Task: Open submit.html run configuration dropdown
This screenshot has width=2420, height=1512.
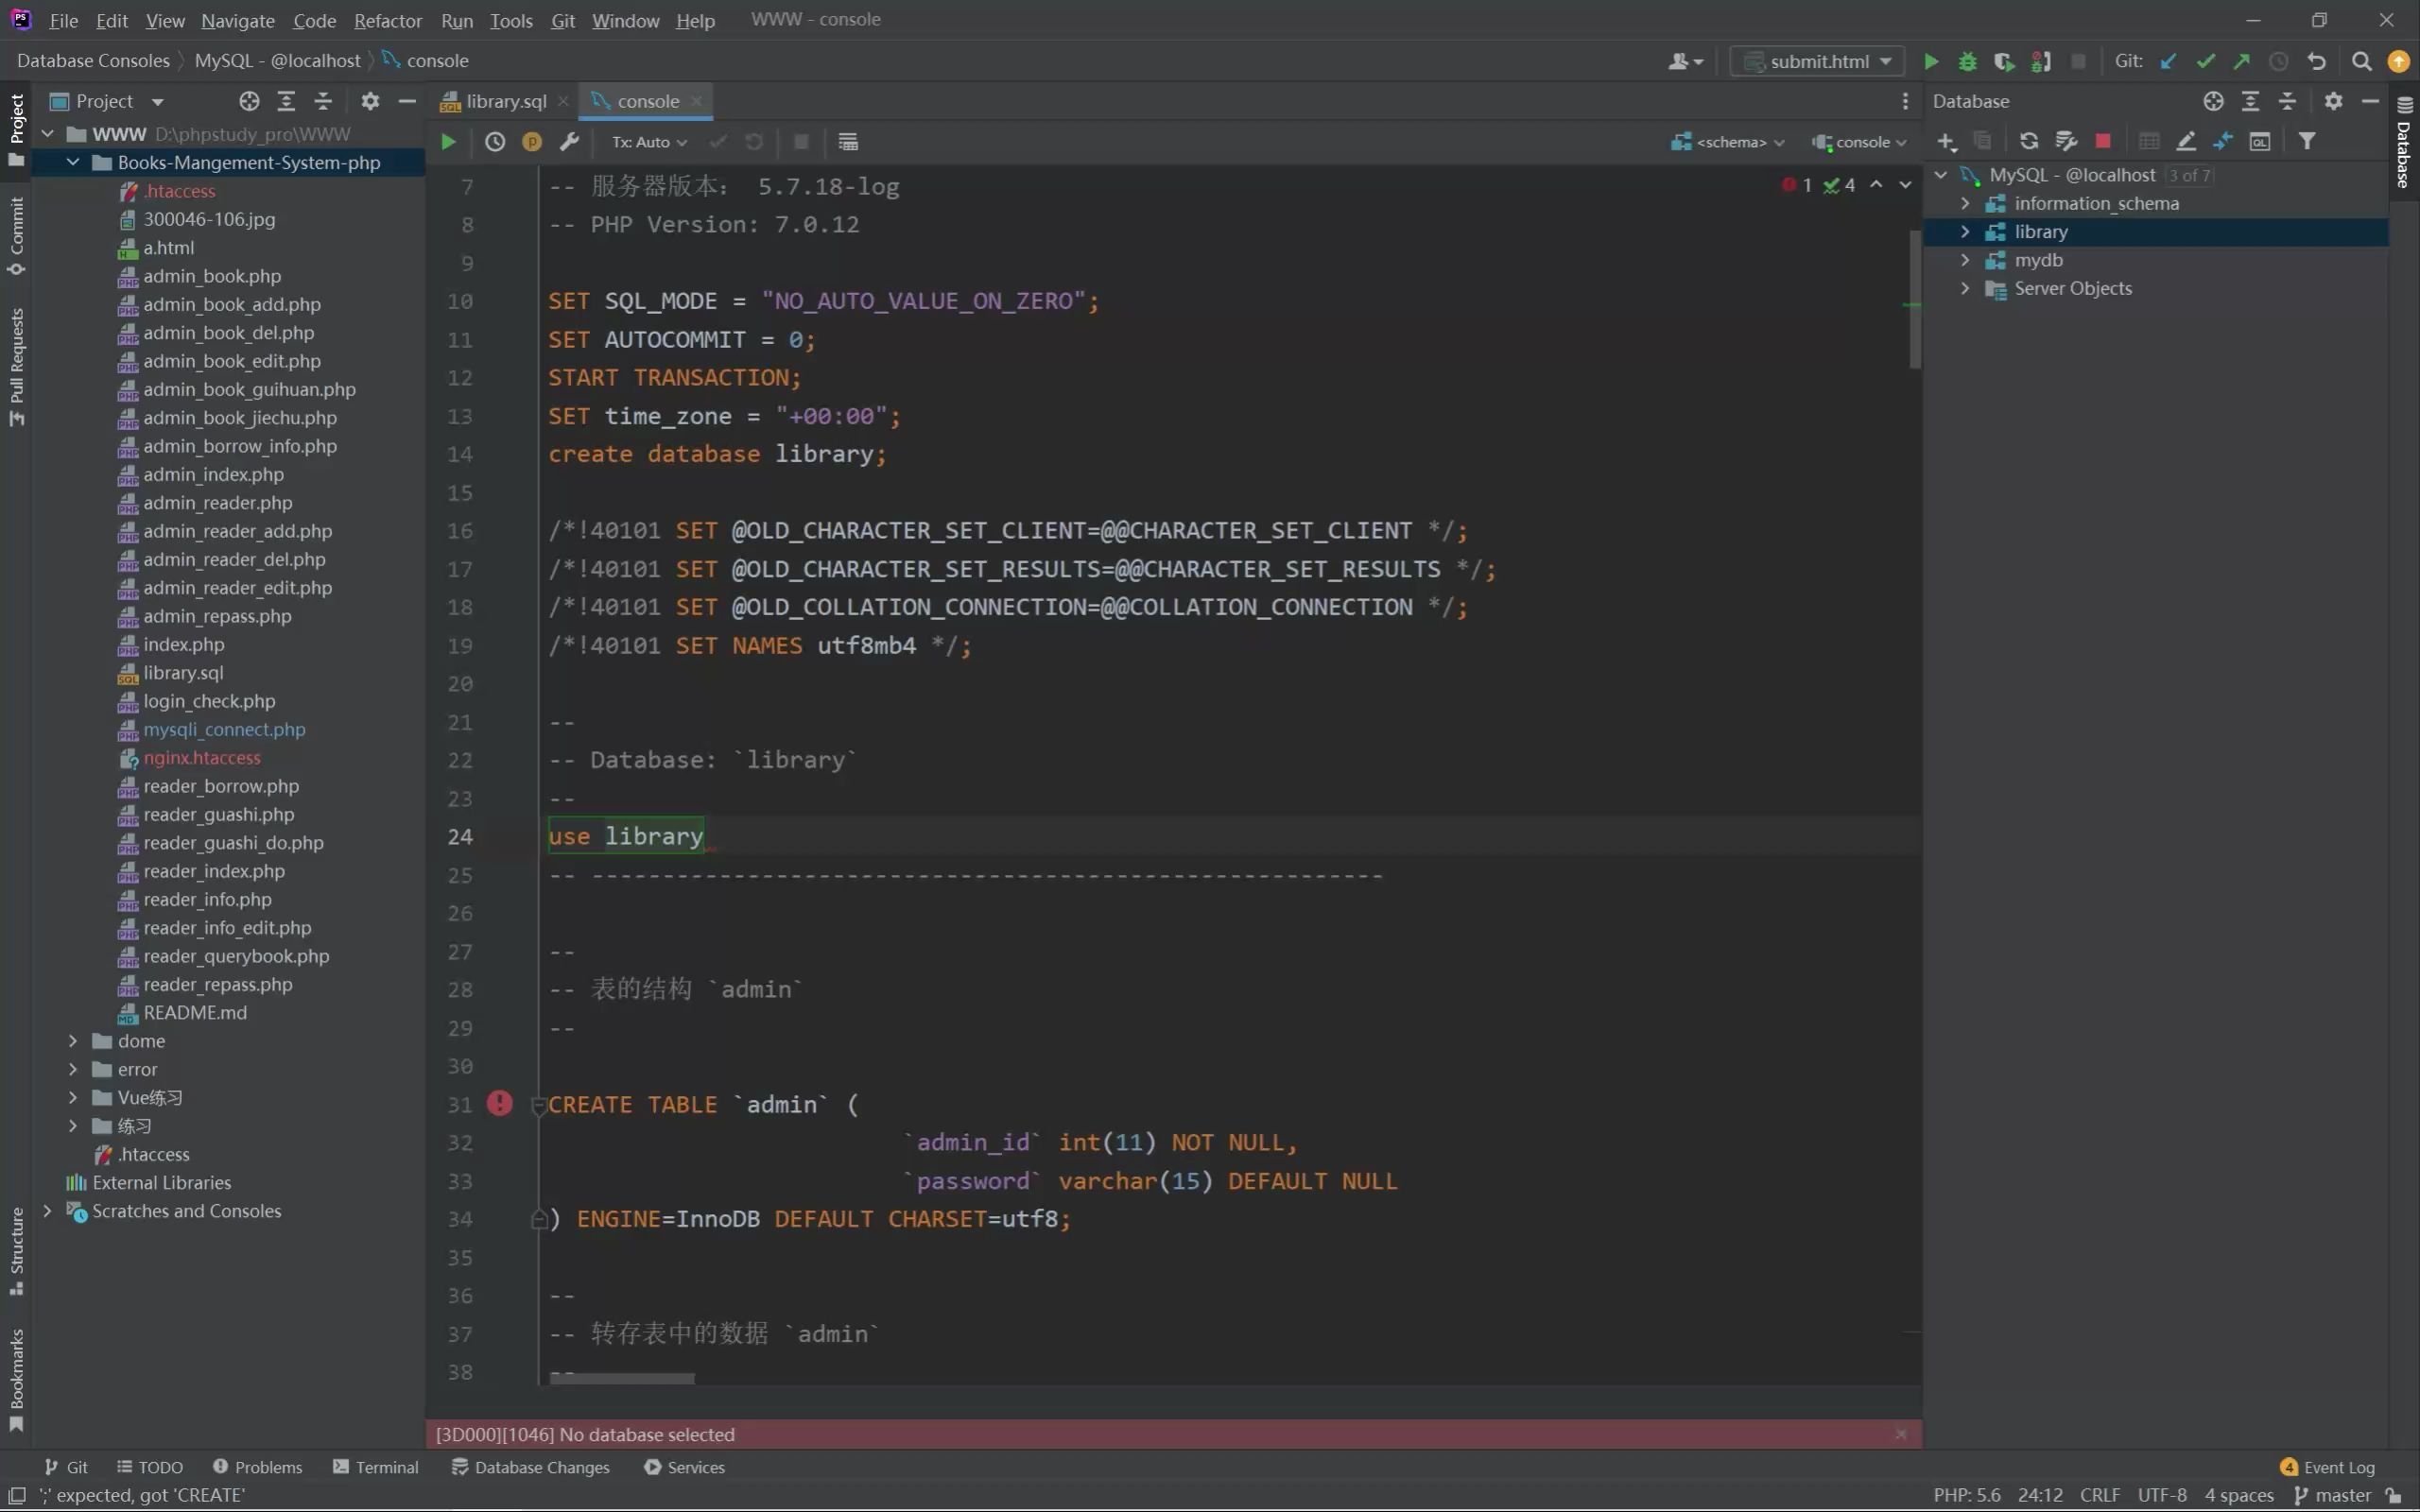Action: click(1818, 61)
